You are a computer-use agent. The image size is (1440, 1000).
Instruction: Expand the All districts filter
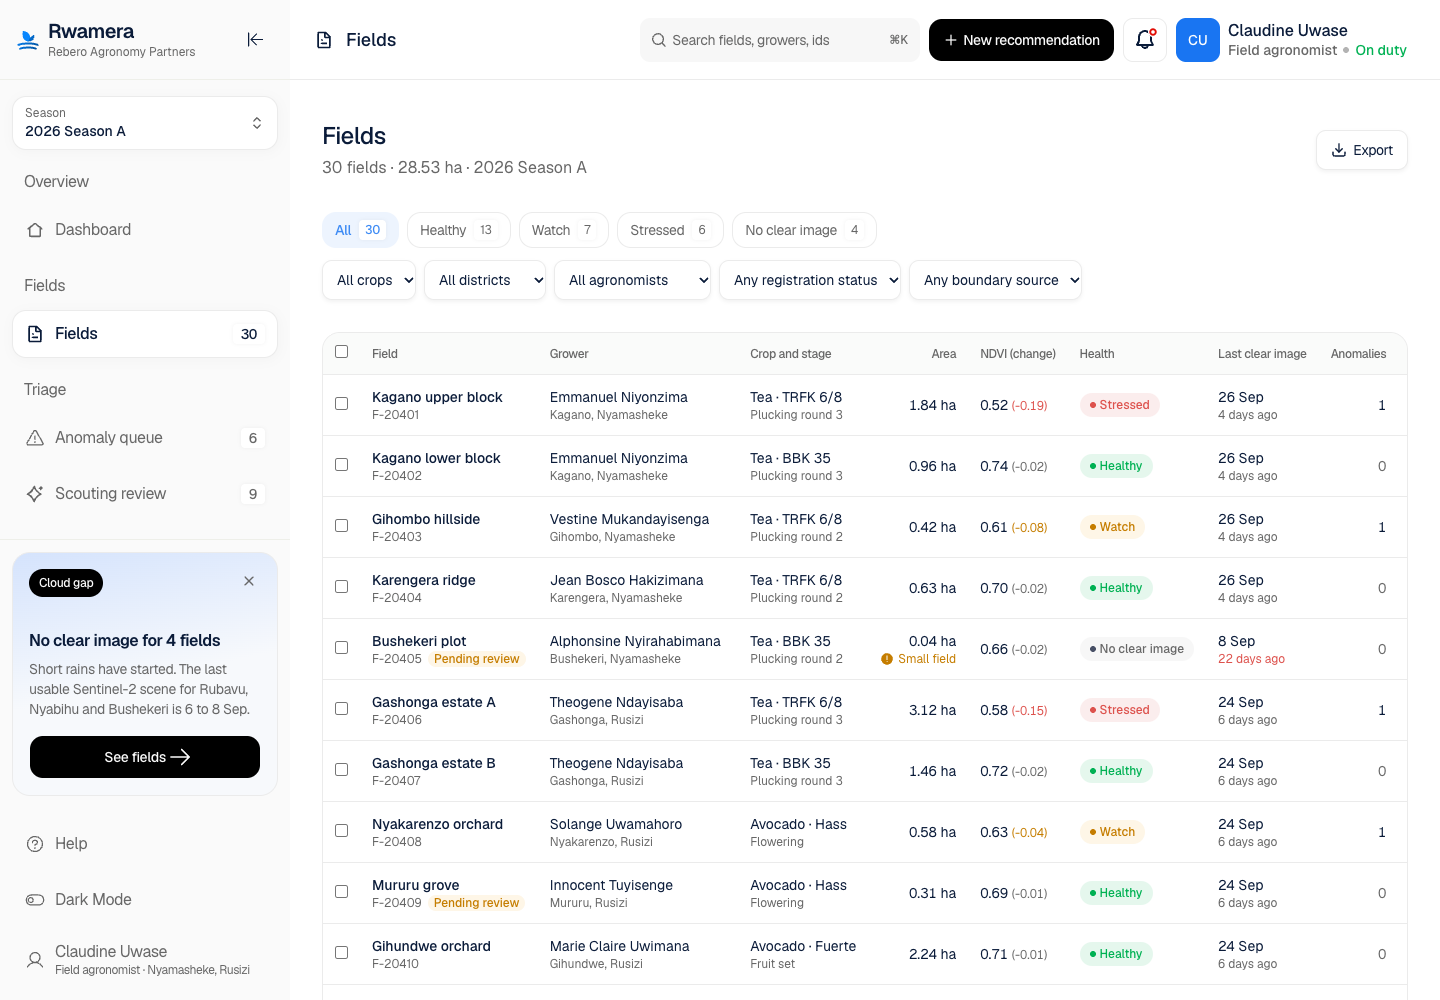(485, 280)
